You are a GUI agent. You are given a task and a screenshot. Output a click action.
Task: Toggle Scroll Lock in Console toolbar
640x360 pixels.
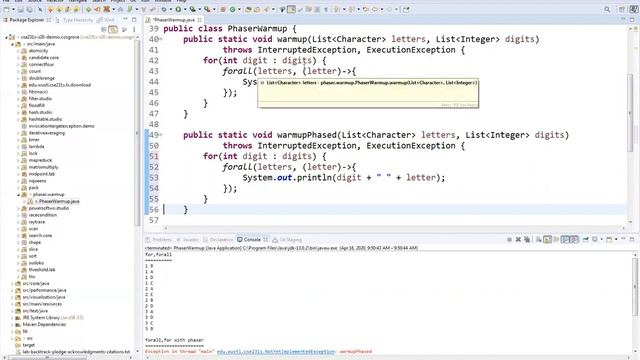pyautogui.click(x=547, y=239)
